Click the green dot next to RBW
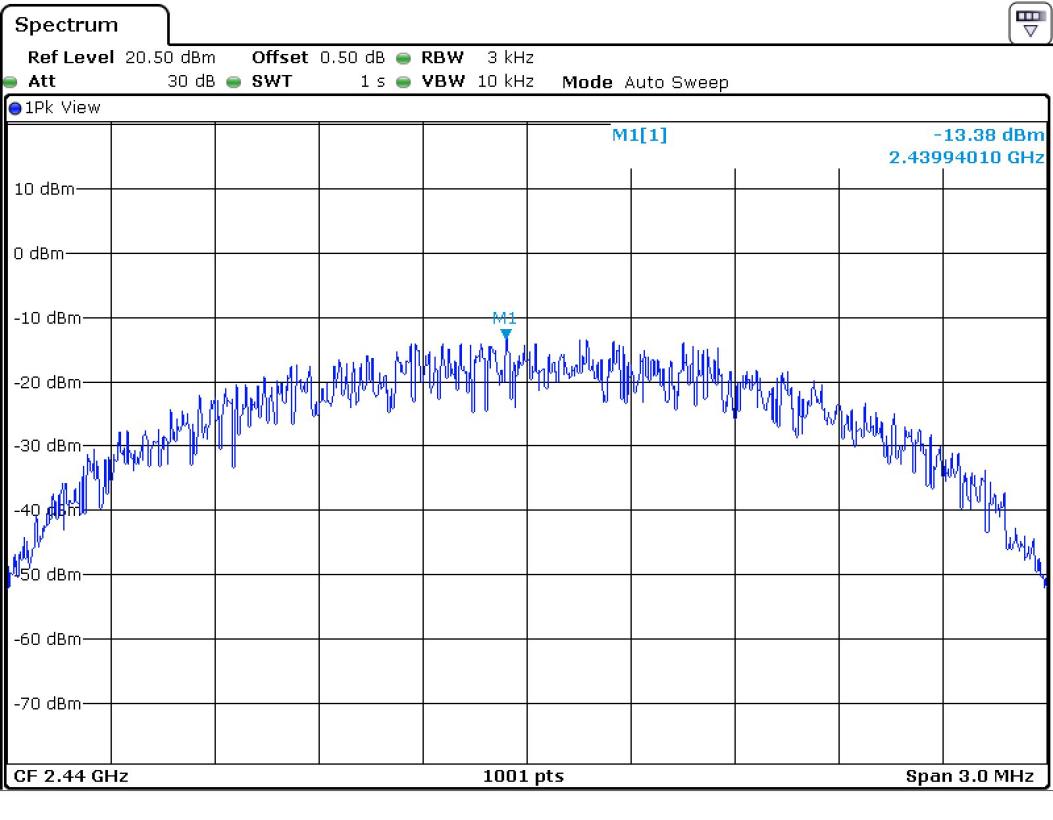The height and width of the screenshot is (820, 1053). tap(403, 58)
